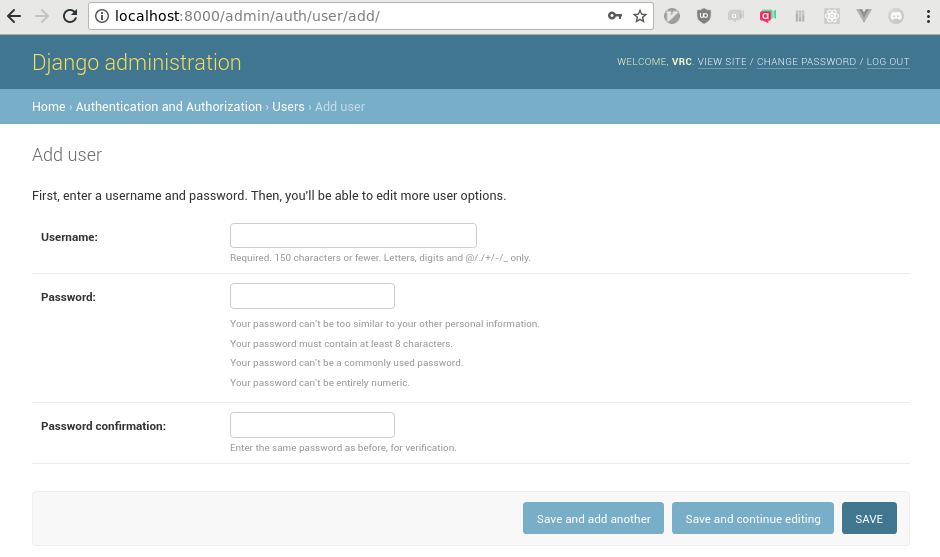Screen dimensions: 940x557
Task: Click the Django administration title
Action: click(x=137, y=62)
